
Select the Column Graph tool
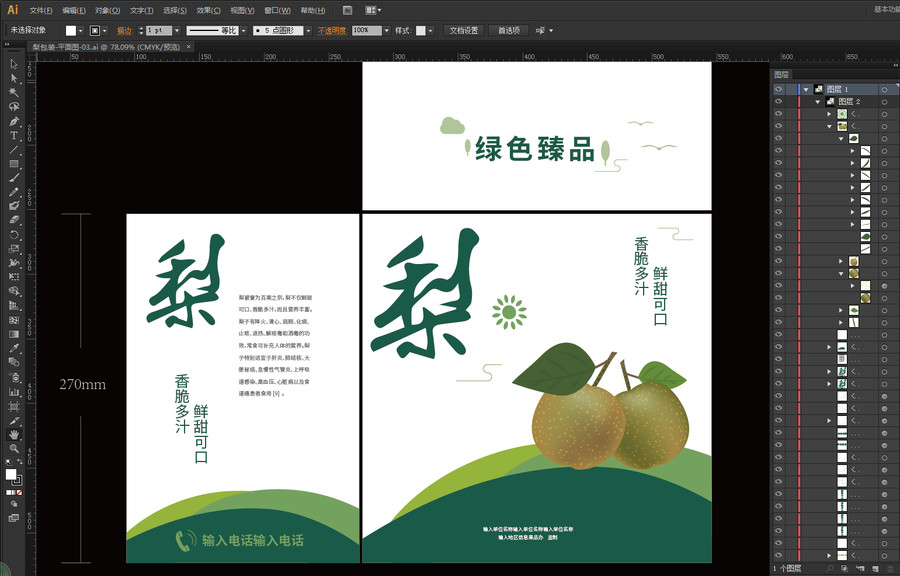[x=14, y=392]
